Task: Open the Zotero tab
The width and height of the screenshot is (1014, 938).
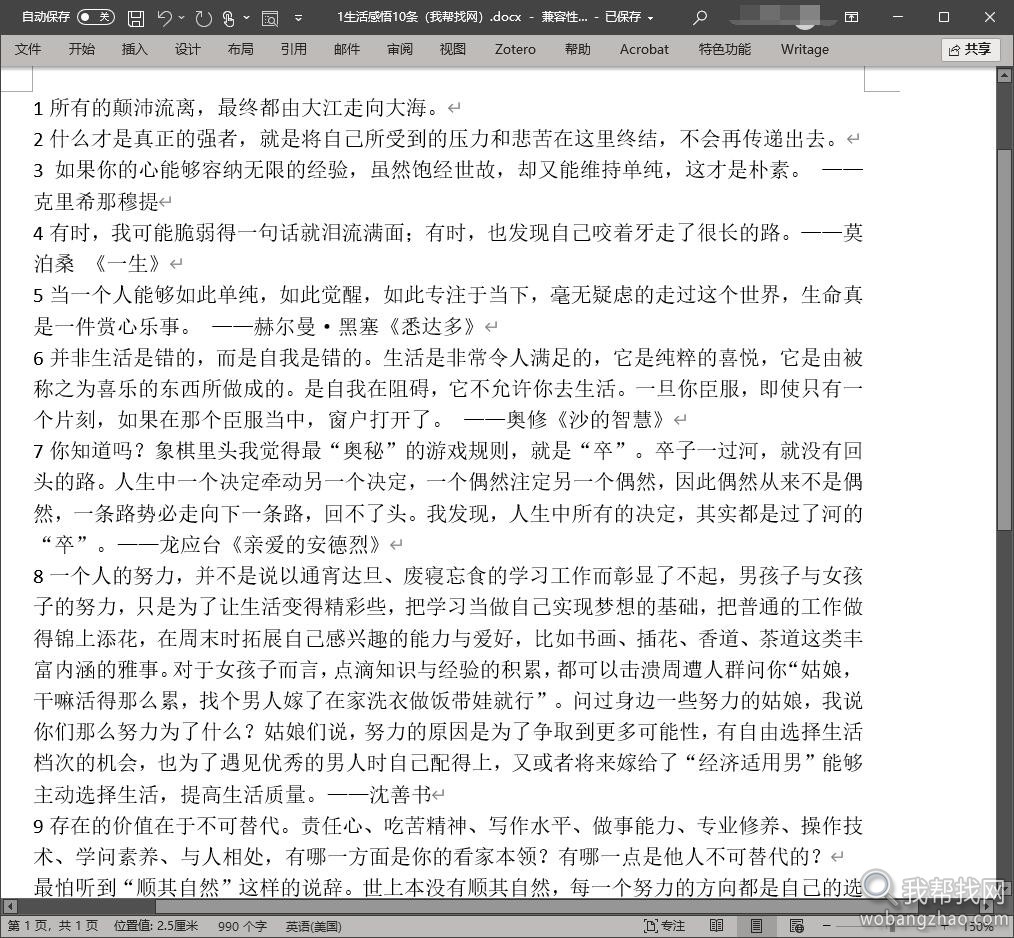Action: pyautogui.click(x=515, y=49)
